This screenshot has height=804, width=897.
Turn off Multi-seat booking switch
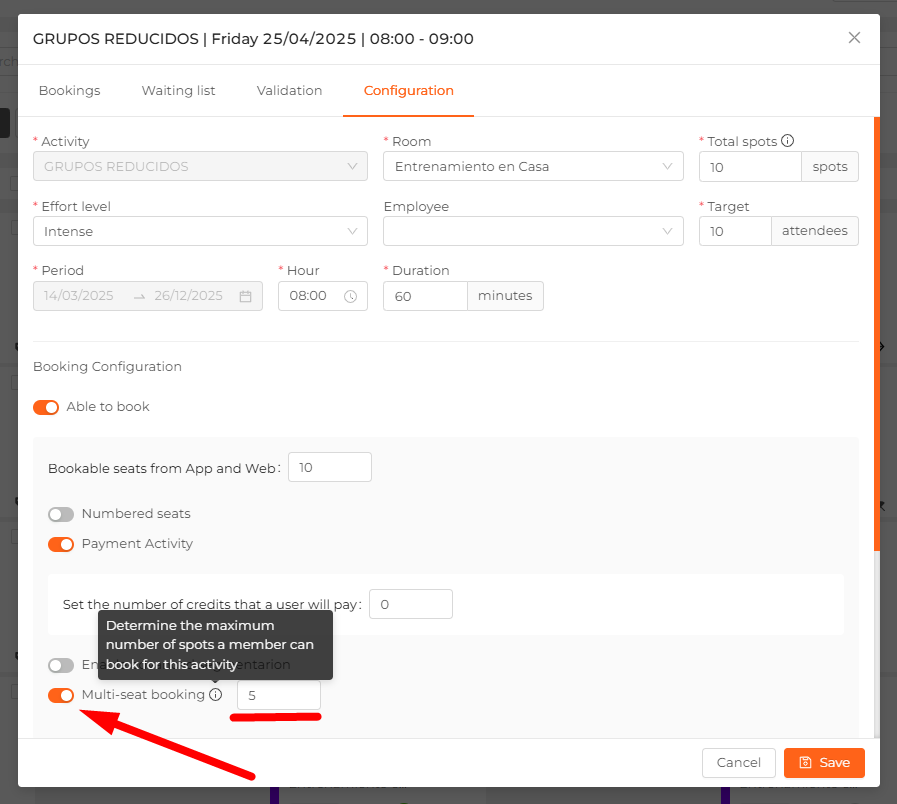click(61, 695)
